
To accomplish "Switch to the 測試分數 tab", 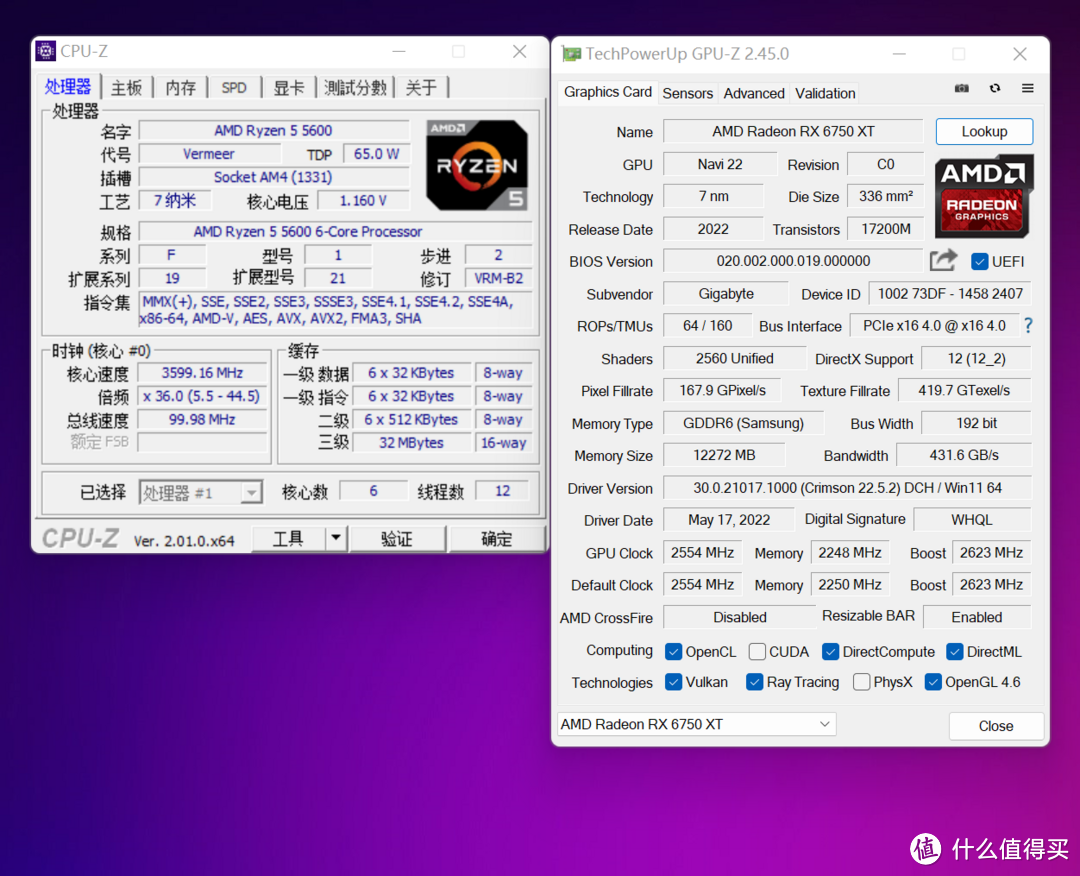I will point(355,88).
